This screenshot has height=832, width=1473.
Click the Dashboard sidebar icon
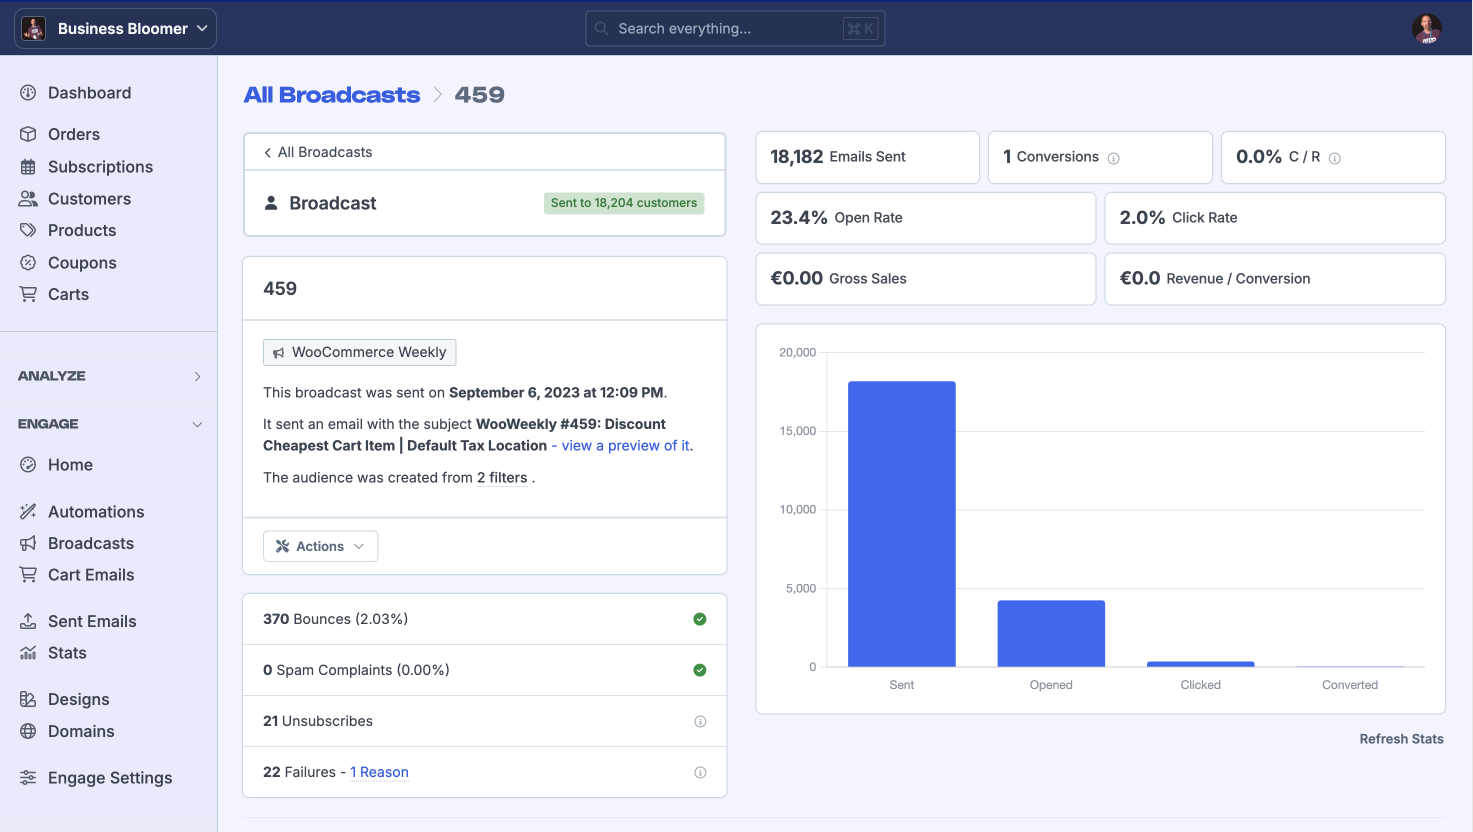(28, 92)
